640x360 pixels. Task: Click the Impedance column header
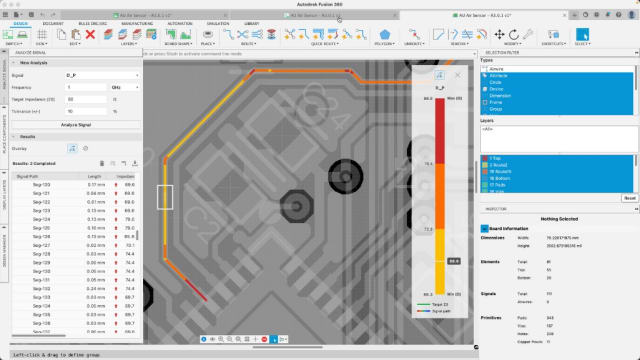pos(125,176)
